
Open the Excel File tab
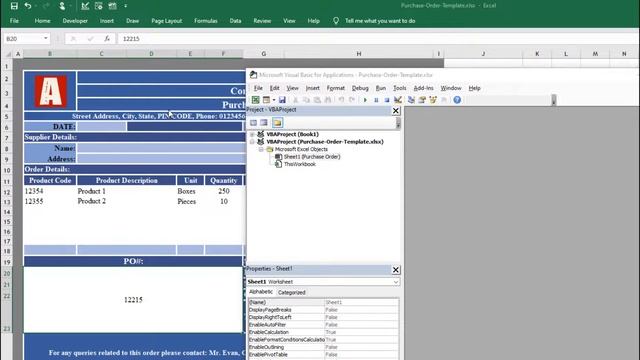point(14,21)
